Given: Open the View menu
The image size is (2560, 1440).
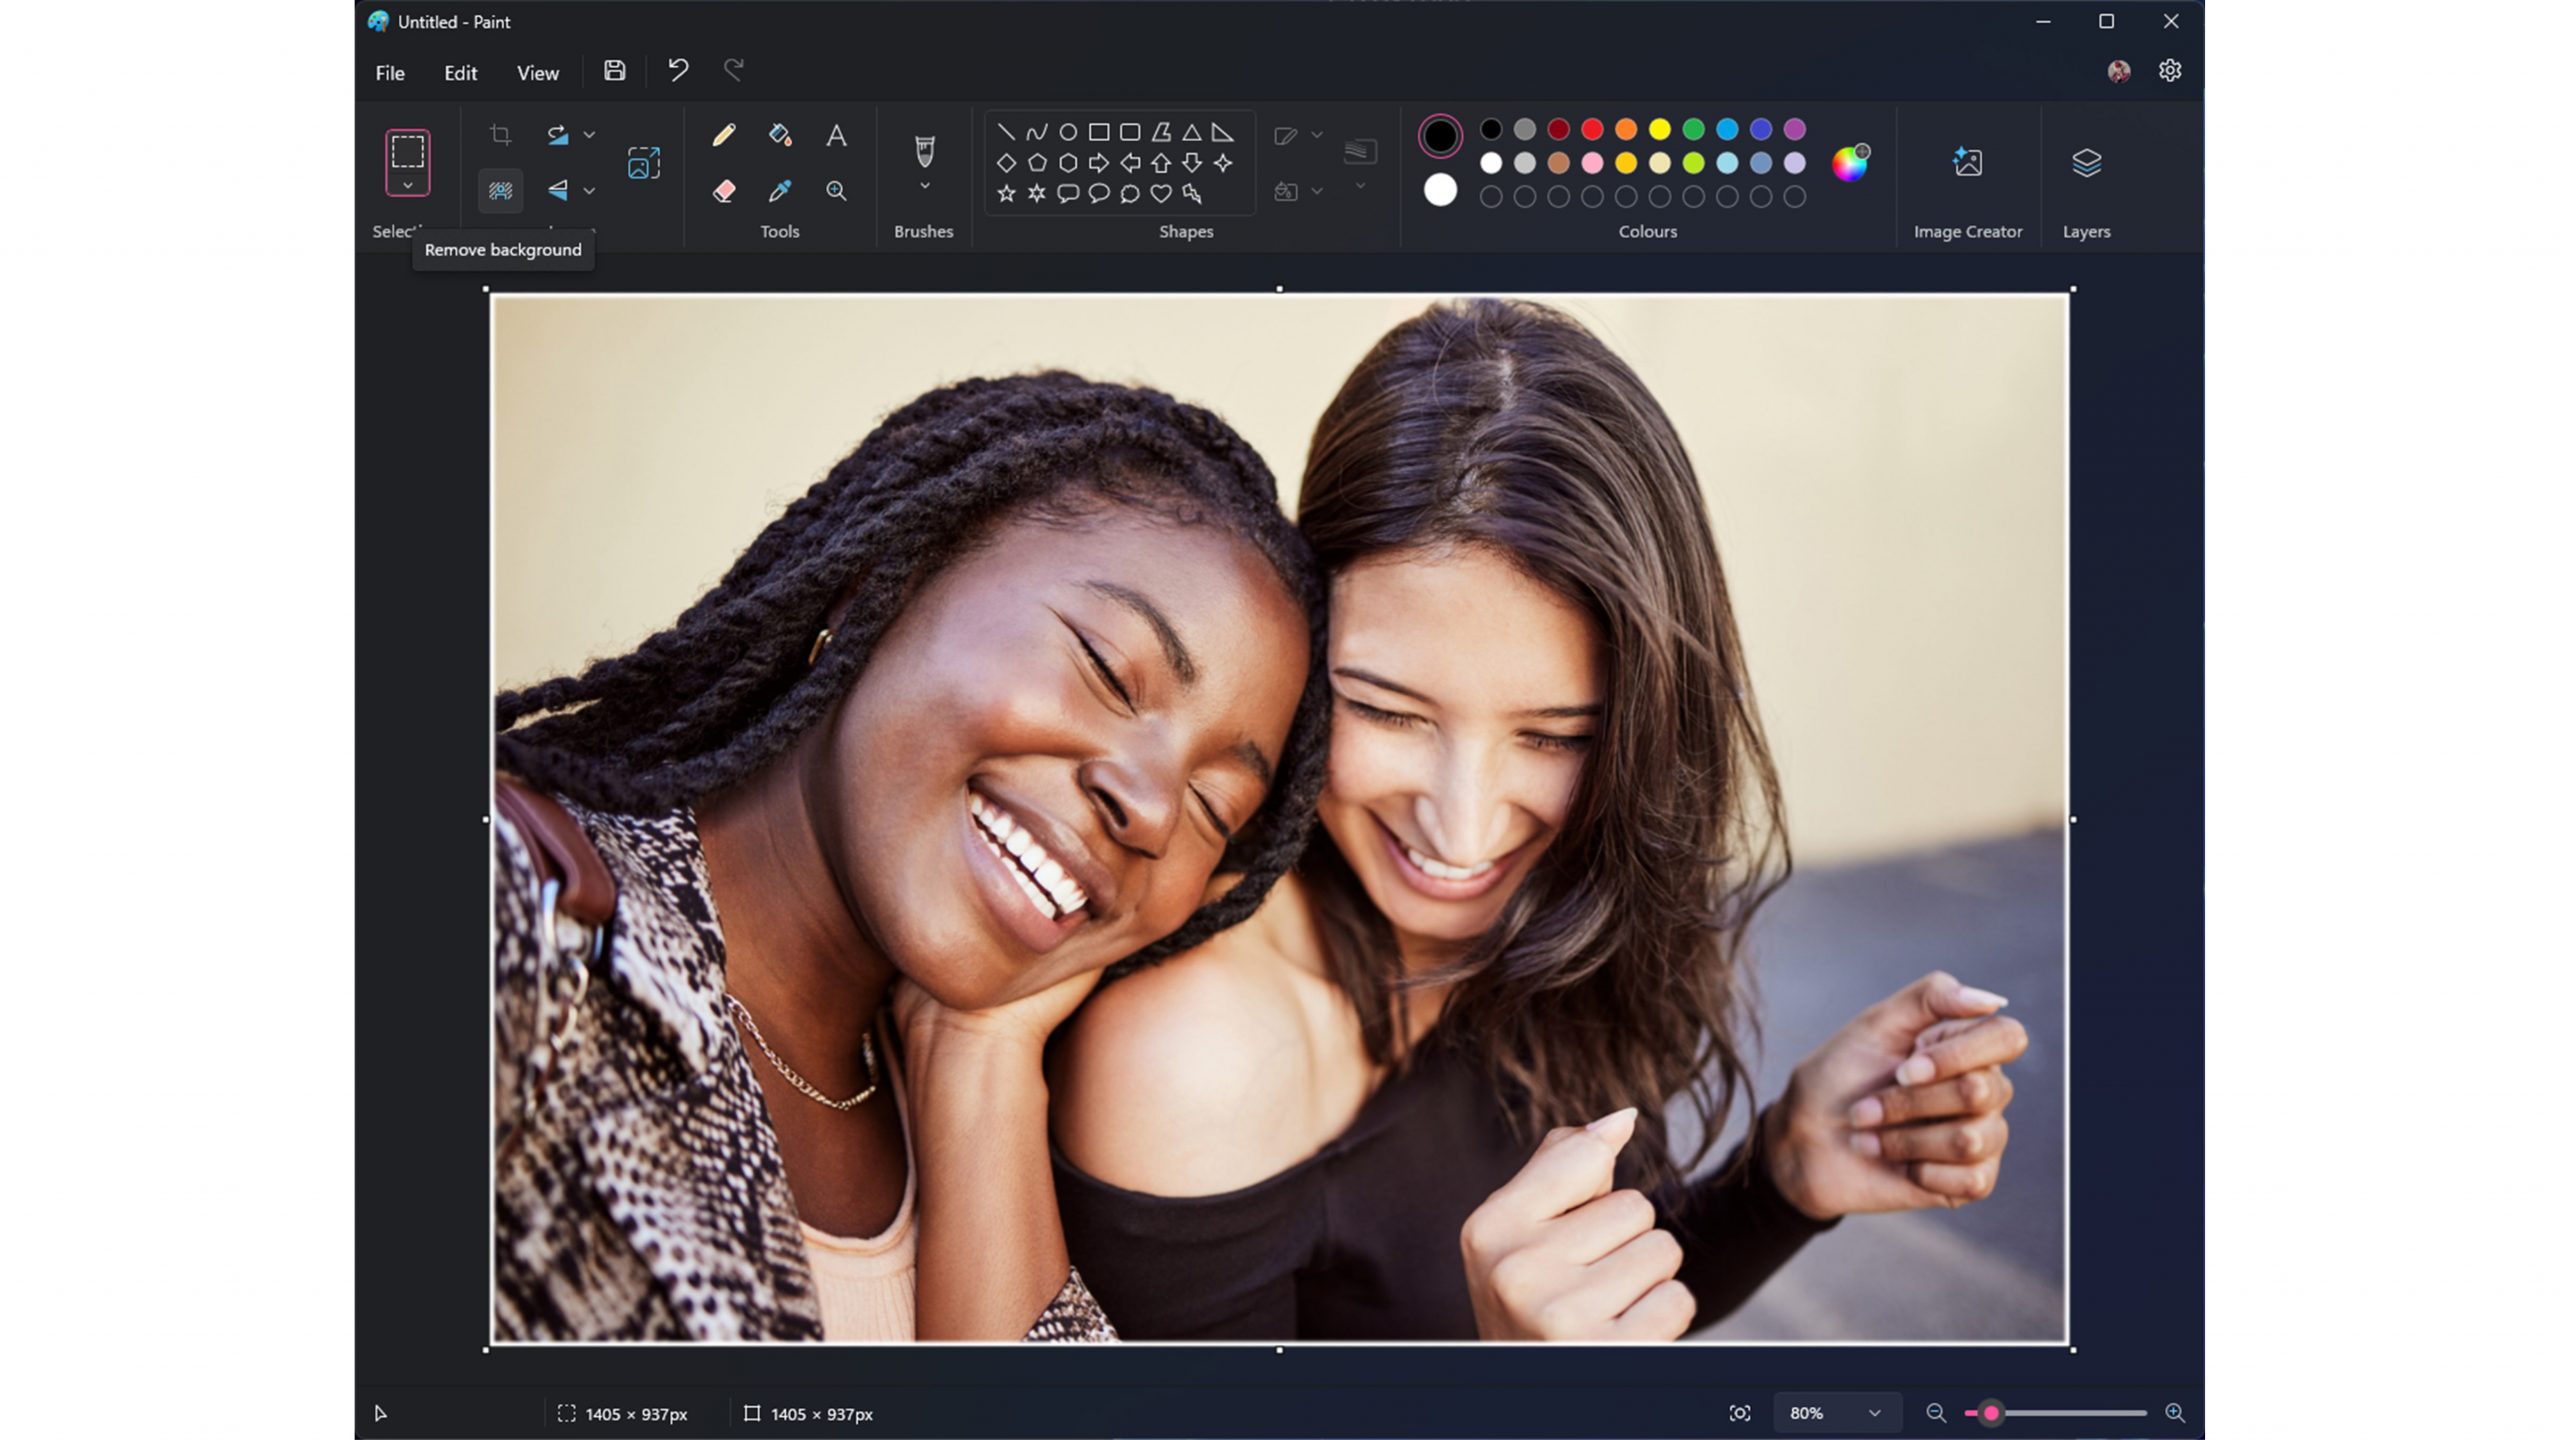Looking at the screenshot, I should tap(538, 70).
